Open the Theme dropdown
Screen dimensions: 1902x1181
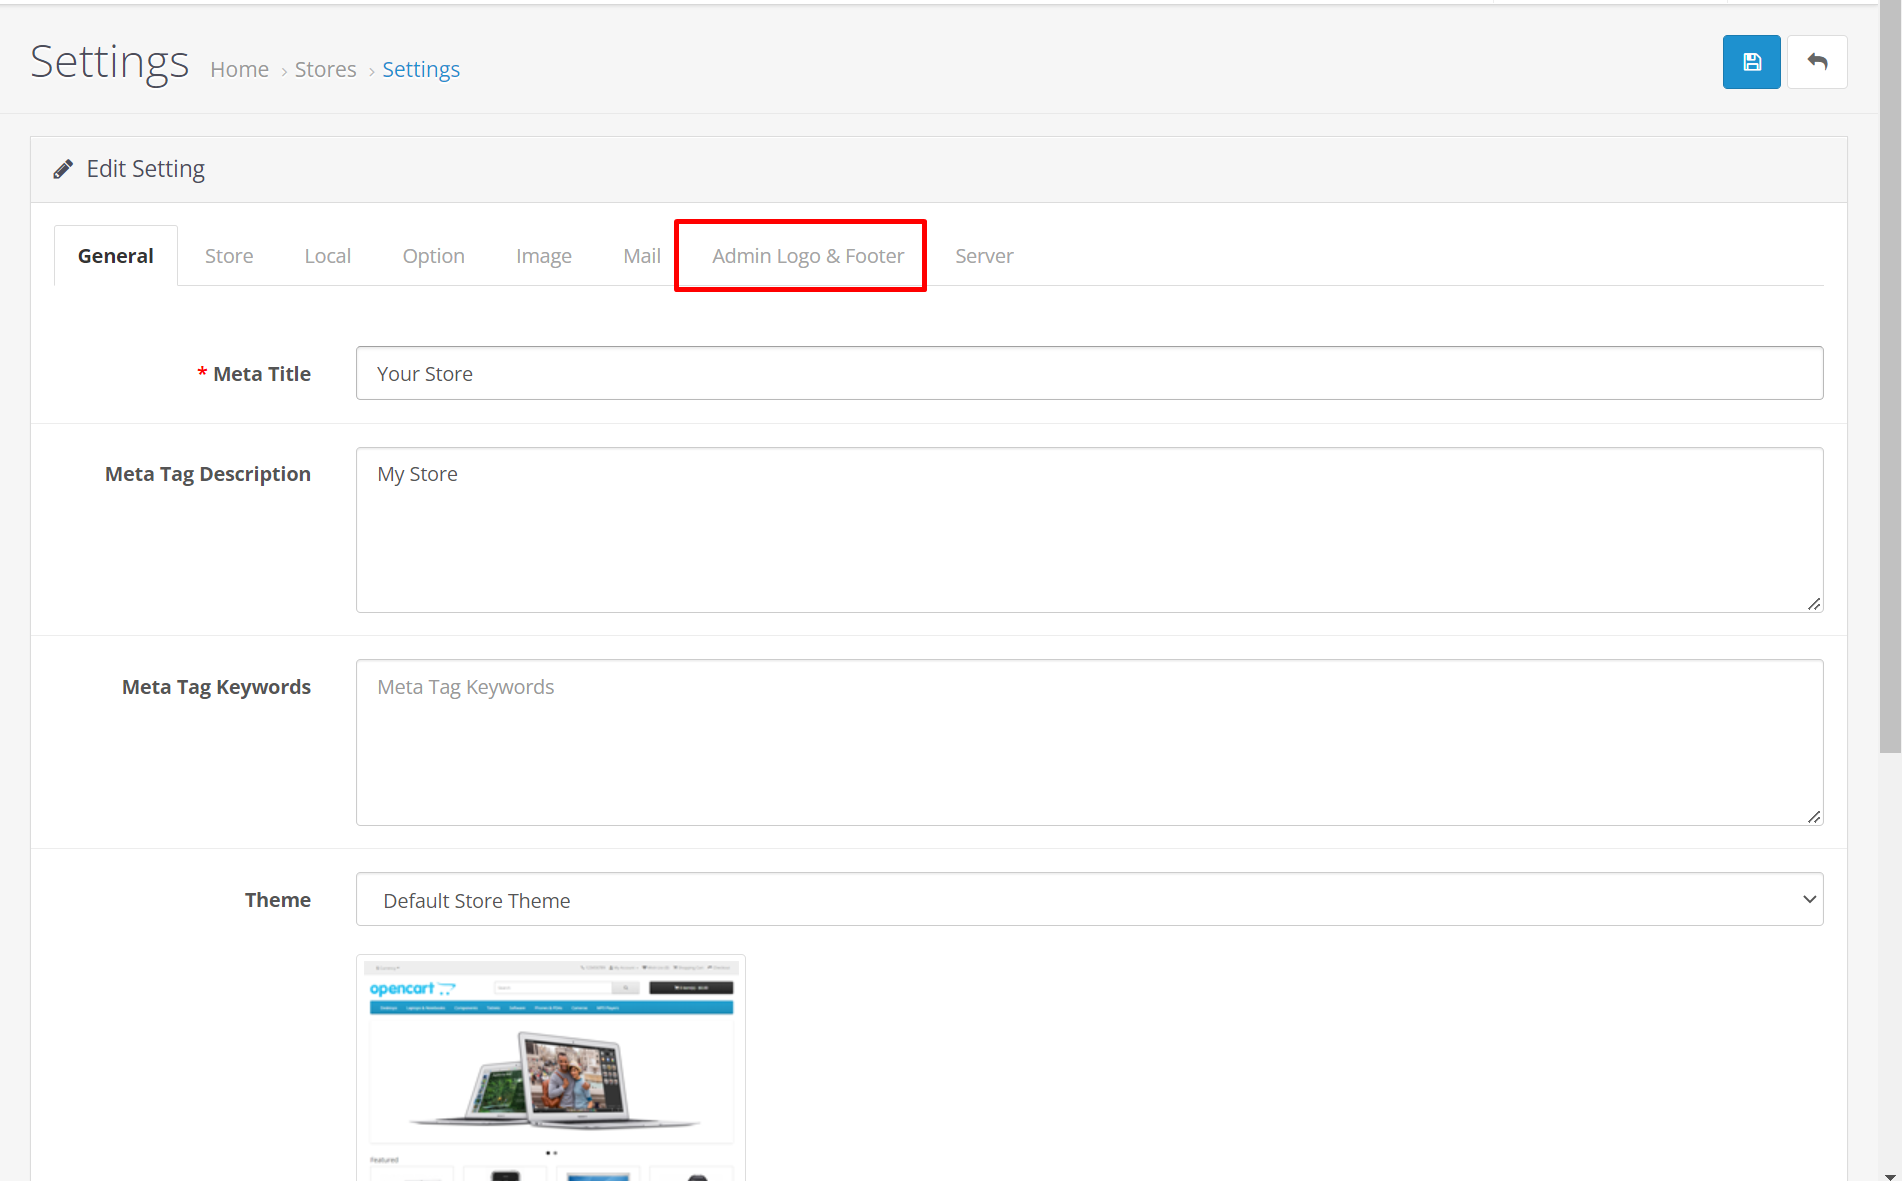(1089, 900)
